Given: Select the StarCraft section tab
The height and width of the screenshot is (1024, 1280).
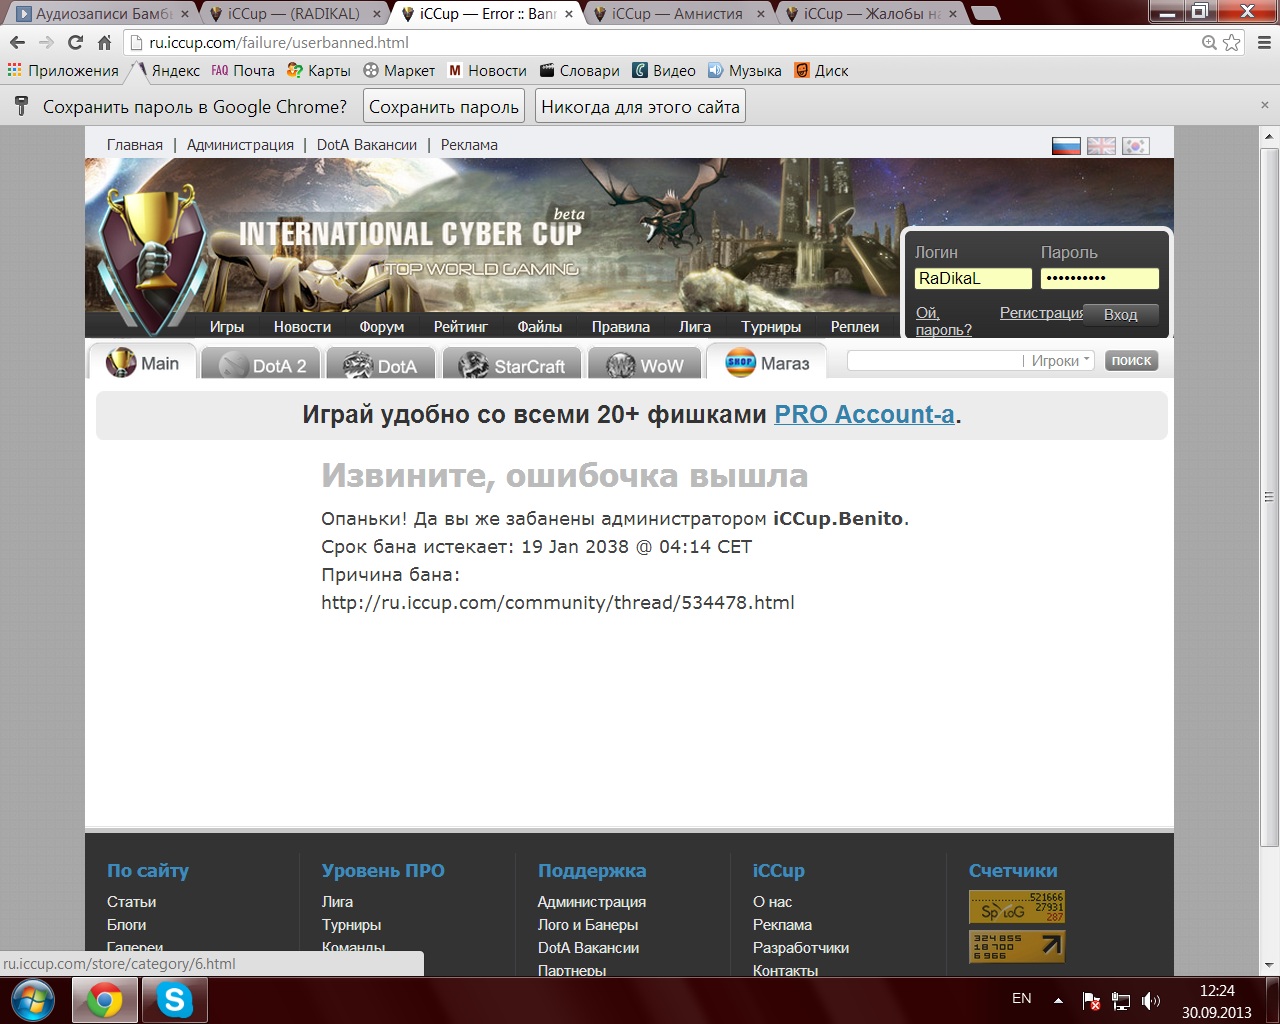Looking at the screenshot, I should coord(511,365).
